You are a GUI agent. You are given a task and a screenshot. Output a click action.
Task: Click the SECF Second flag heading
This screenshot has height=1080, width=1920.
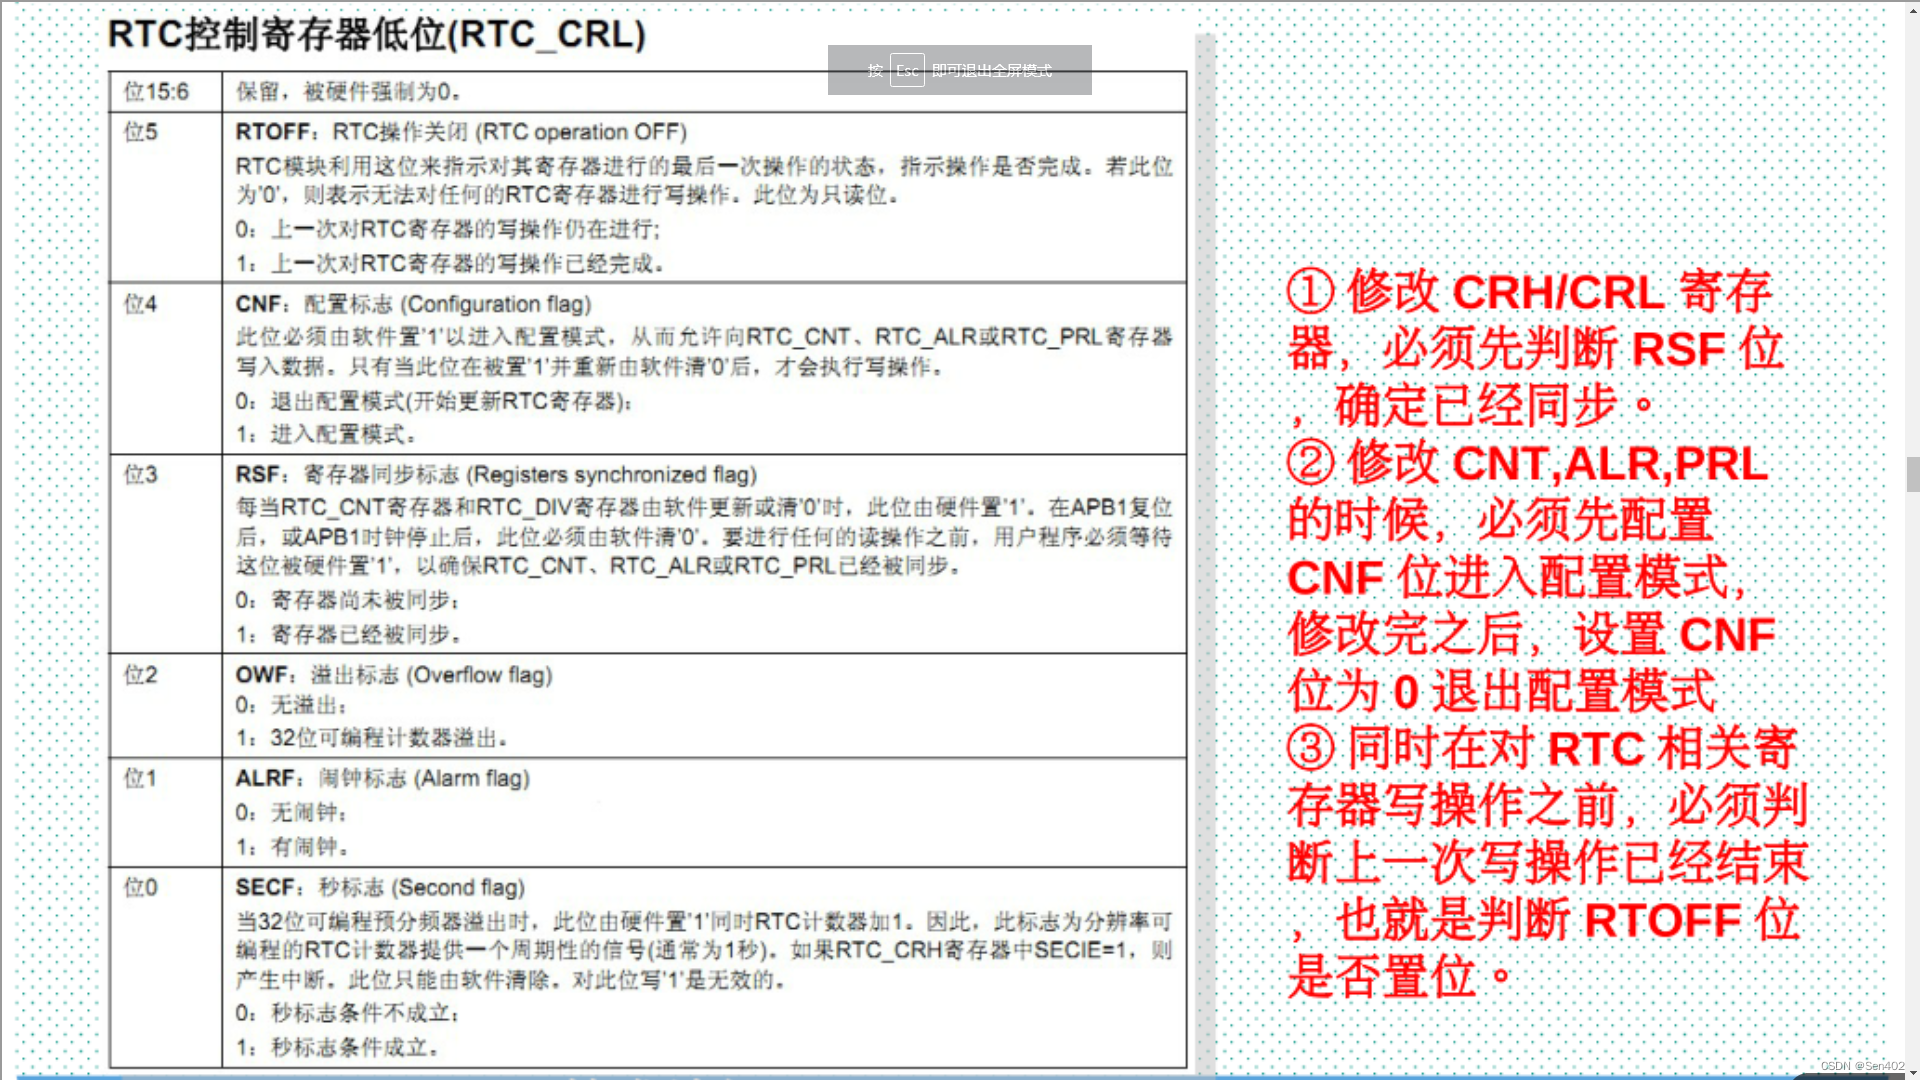tap(380, 888)
